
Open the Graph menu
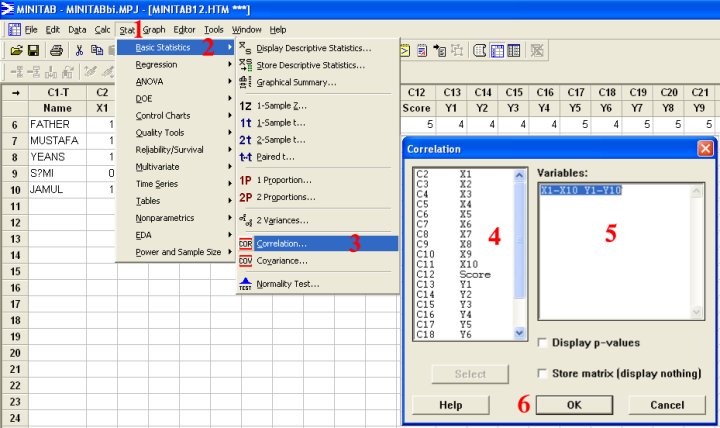(x=154, y=30)
